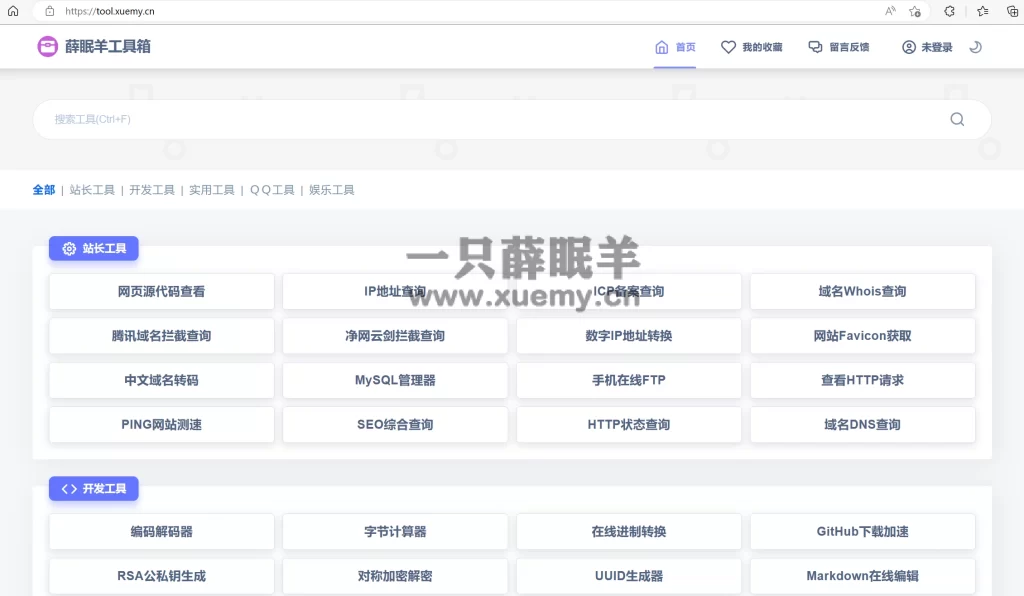Viewport: 1024px width, 596px height.
Task: Open PING网站测速 tool
Action: [x=161, y=424]
